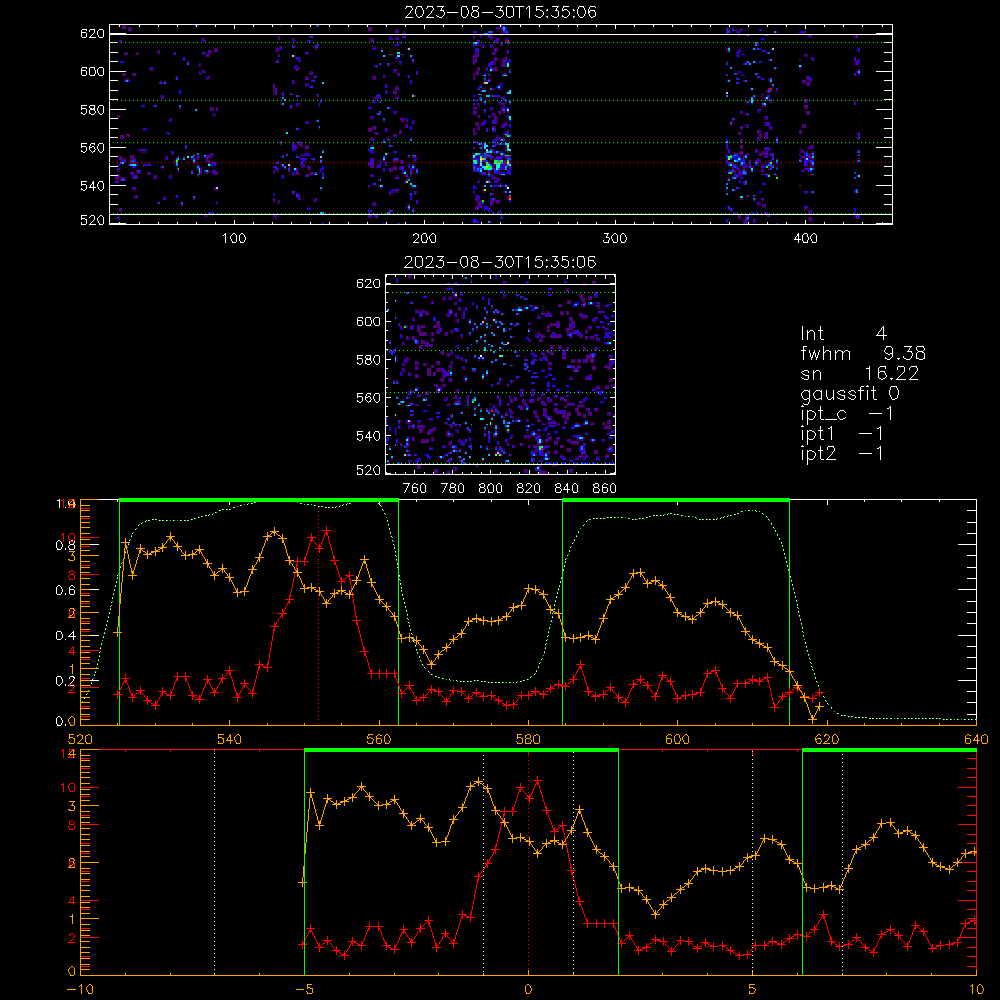Select the 'gaussfit 0' readout line

coord(849,393)
